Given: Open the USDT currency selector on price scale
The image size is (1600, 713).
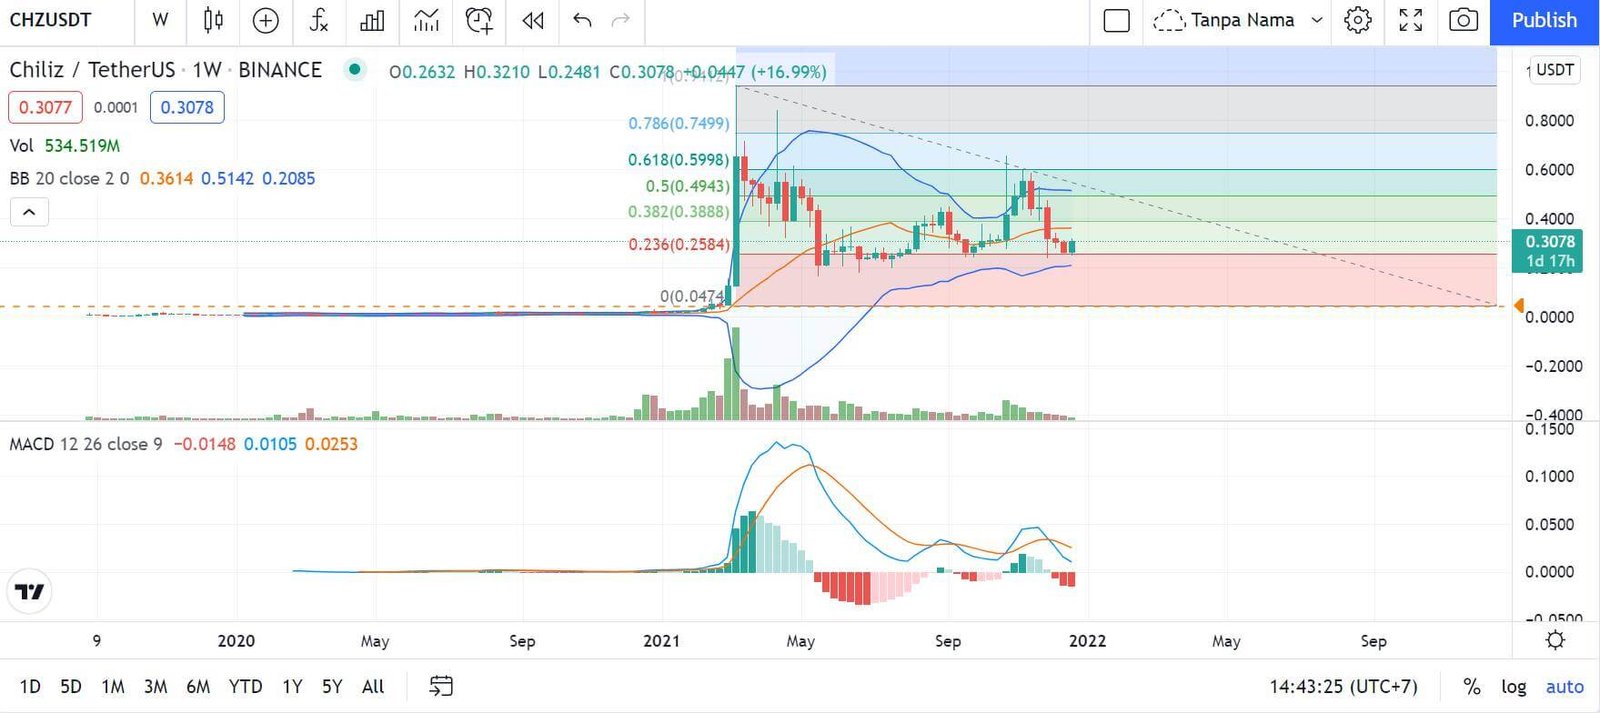Looking at the screenshot, I should point(1554,70).
